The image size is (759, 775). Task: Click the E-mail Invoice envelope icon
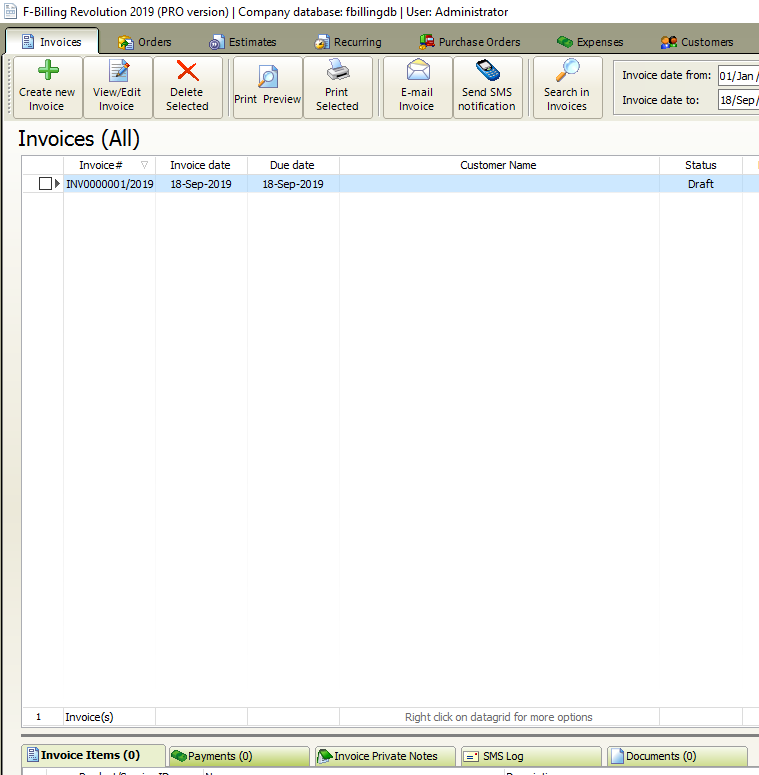417,72
